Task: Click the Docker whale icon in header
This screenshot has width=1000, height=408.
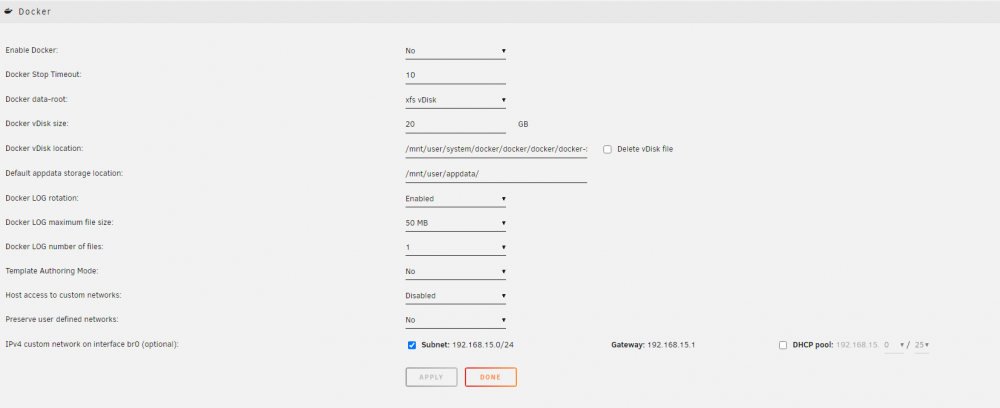Action: pyautogui.click(x=9, y=11)
